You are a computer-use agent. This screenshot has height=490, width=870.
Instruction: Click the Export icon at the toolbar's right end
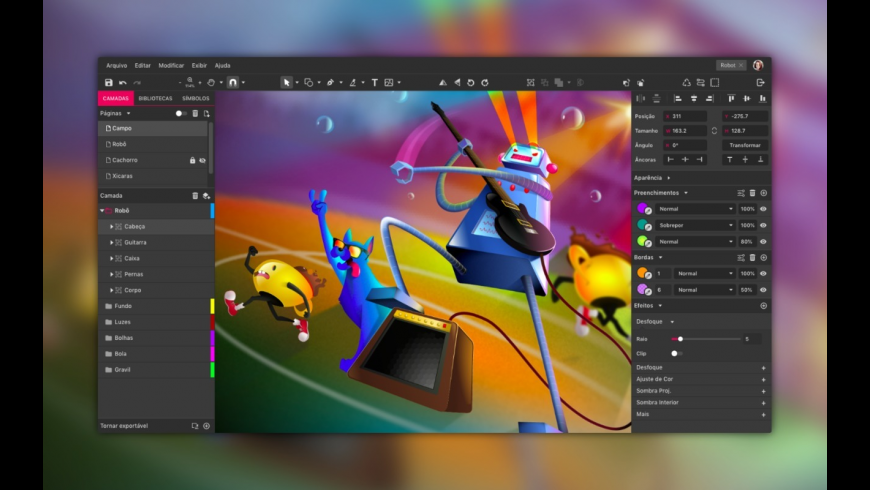coord(761,83)
